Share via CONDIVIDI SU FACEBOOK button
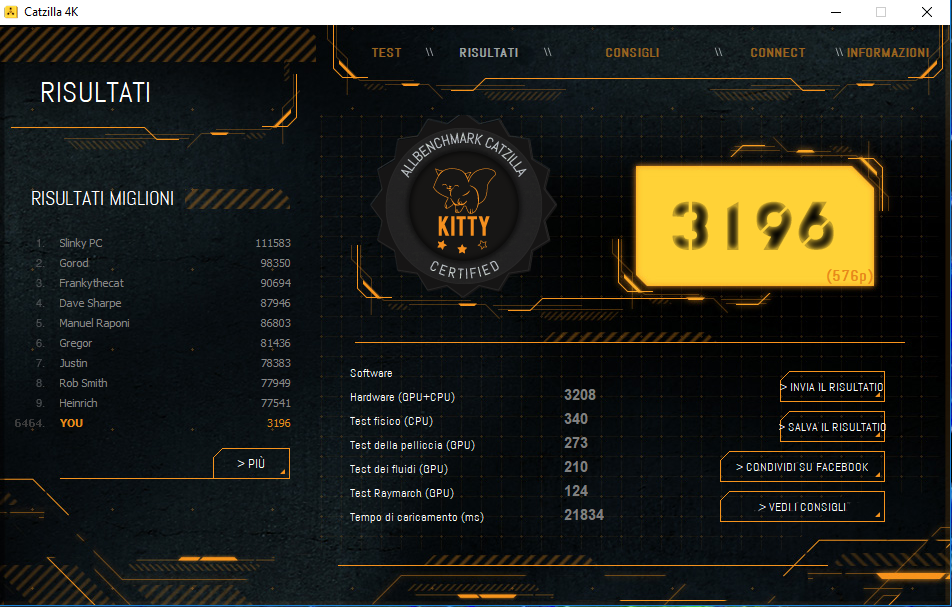This screenshot has width=952, height=607. (802, 467)
